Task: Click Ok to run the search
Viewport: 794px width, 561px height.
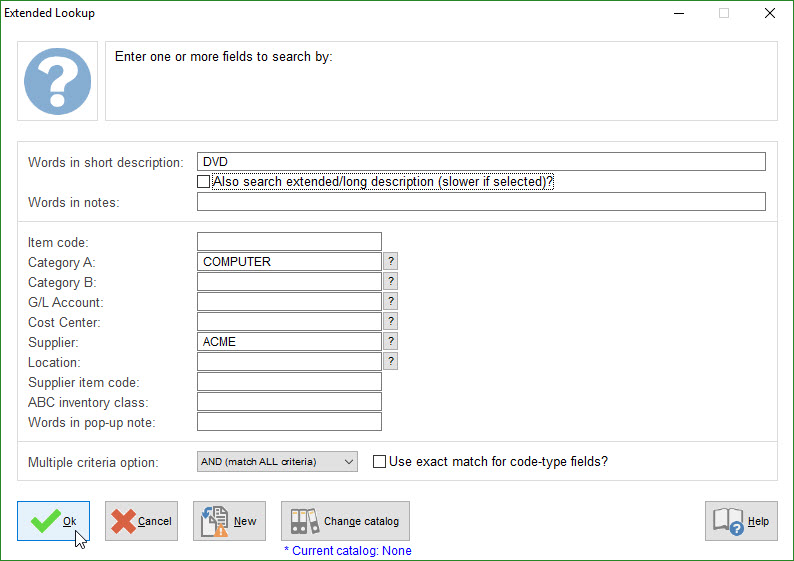Action: point(53,521)
